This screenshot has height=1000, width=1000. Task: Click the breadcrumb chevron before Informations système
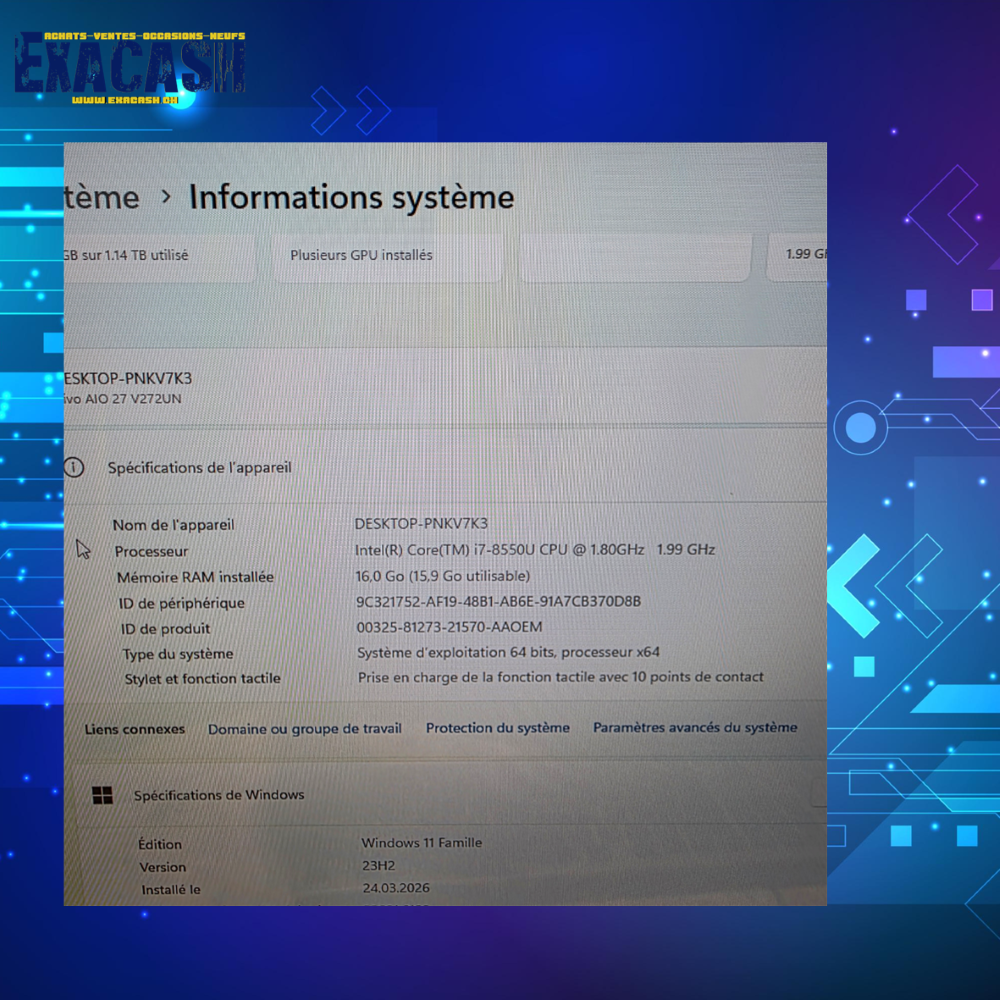pyautogui.click(x=166, y=197)
